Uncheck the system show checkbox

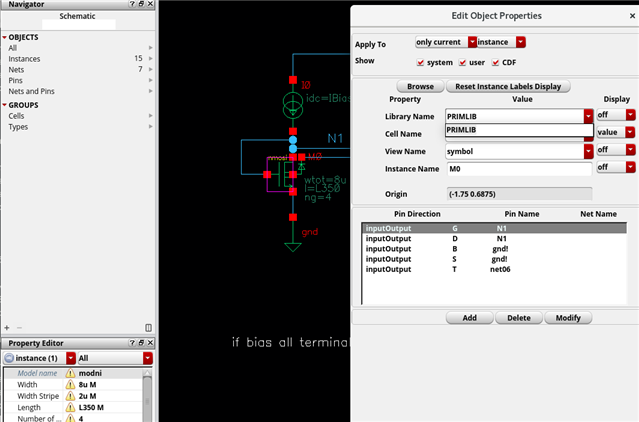(x=420, y=61)
